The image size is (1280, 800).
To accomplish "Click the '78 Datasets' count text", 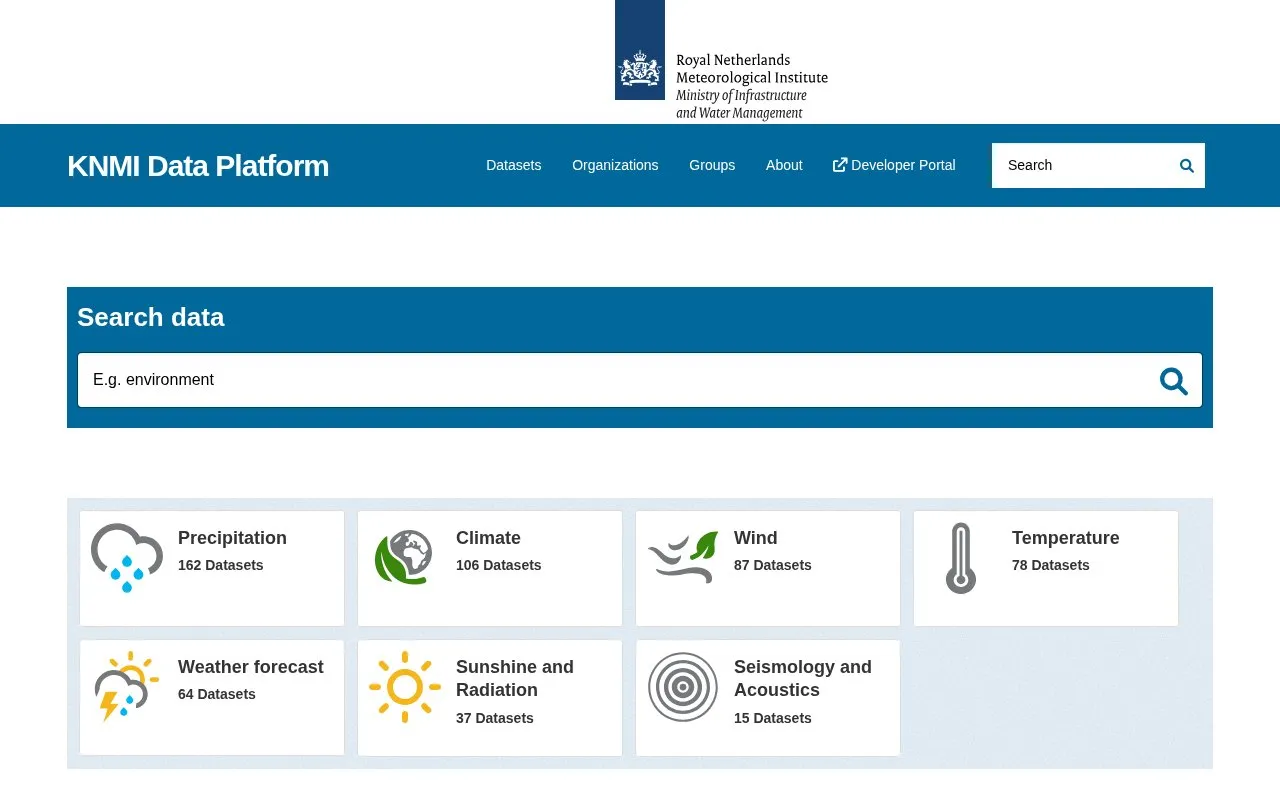I will click(x=1051, y=565).
